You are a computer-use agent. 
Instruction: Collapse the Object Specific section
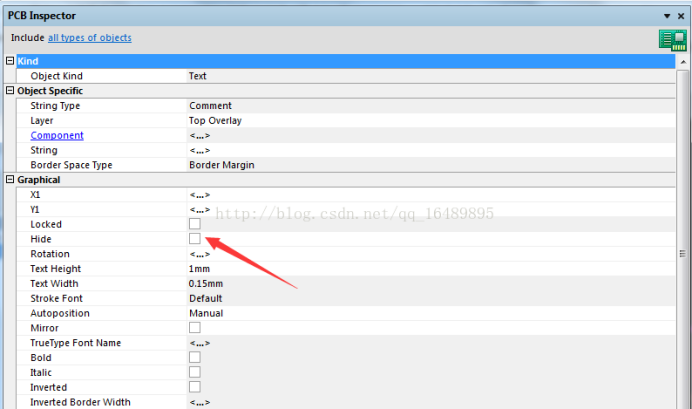[10, 91]
